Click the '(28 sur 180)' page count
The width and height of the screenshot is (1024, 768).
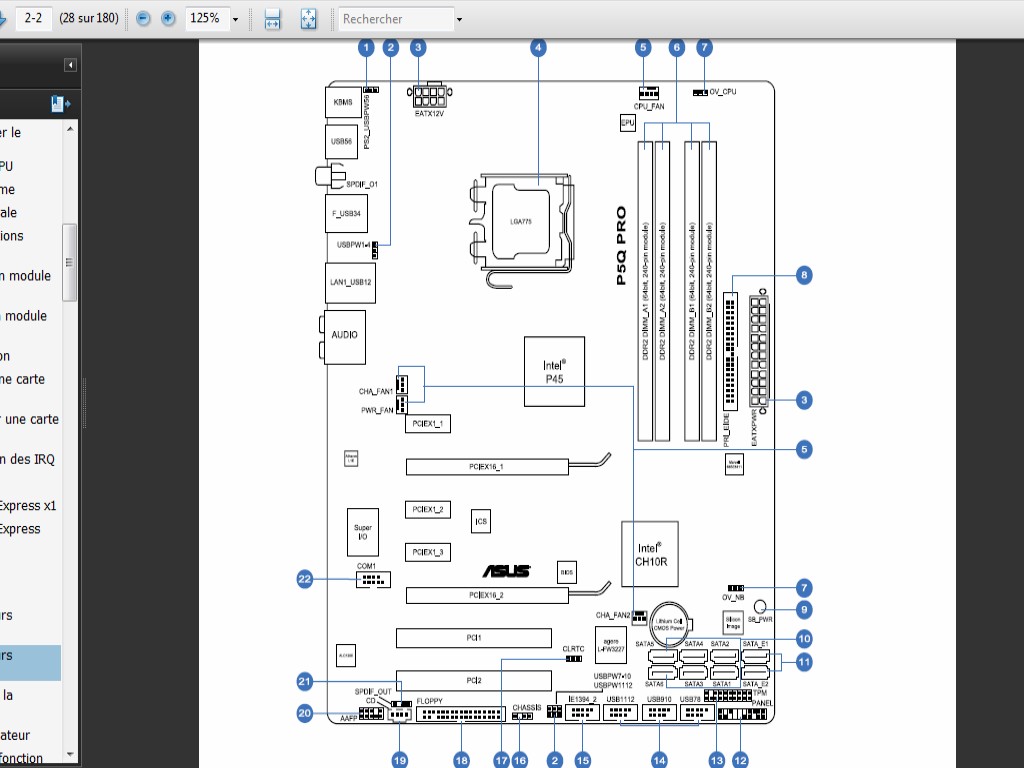pyautogui.click(x=89, y=18)
